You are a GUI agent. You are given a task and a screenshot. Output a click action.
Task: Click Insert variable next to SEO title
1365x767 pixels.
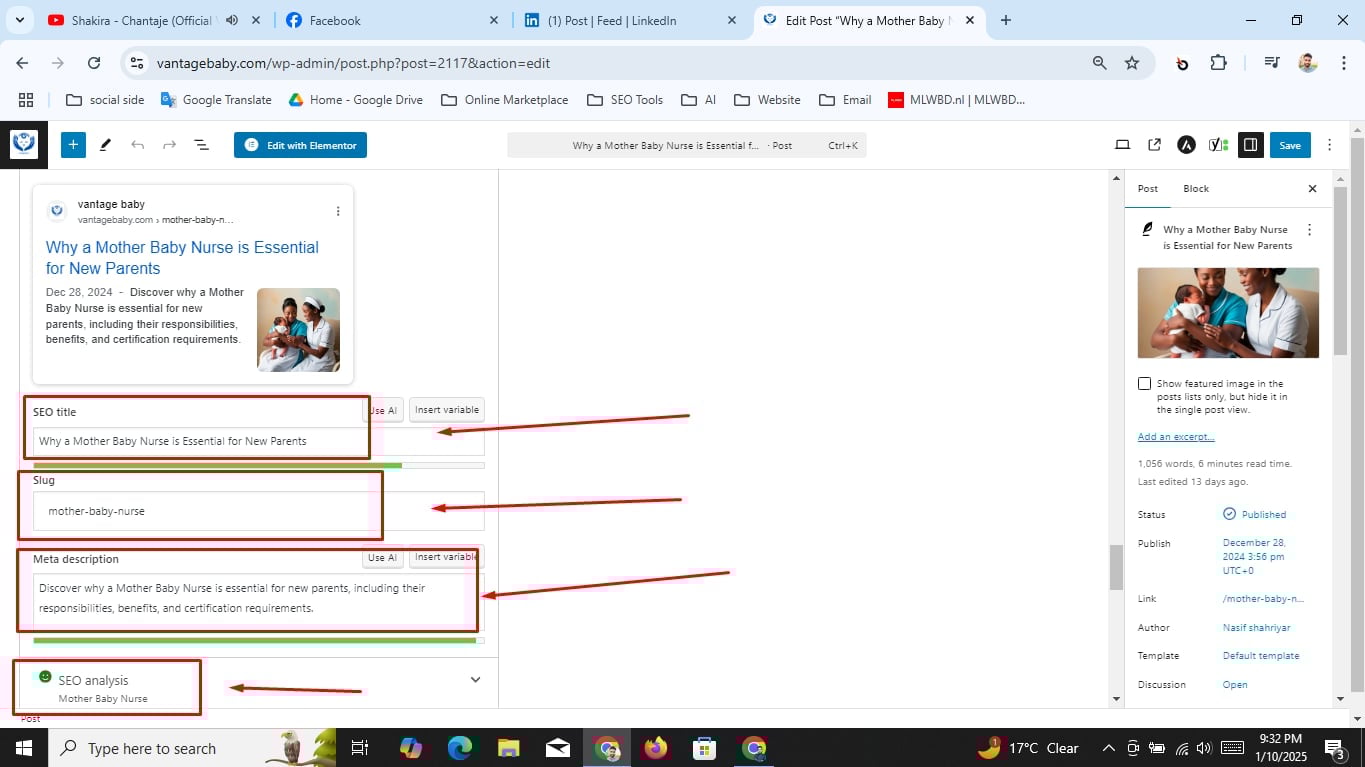point(447,409)
